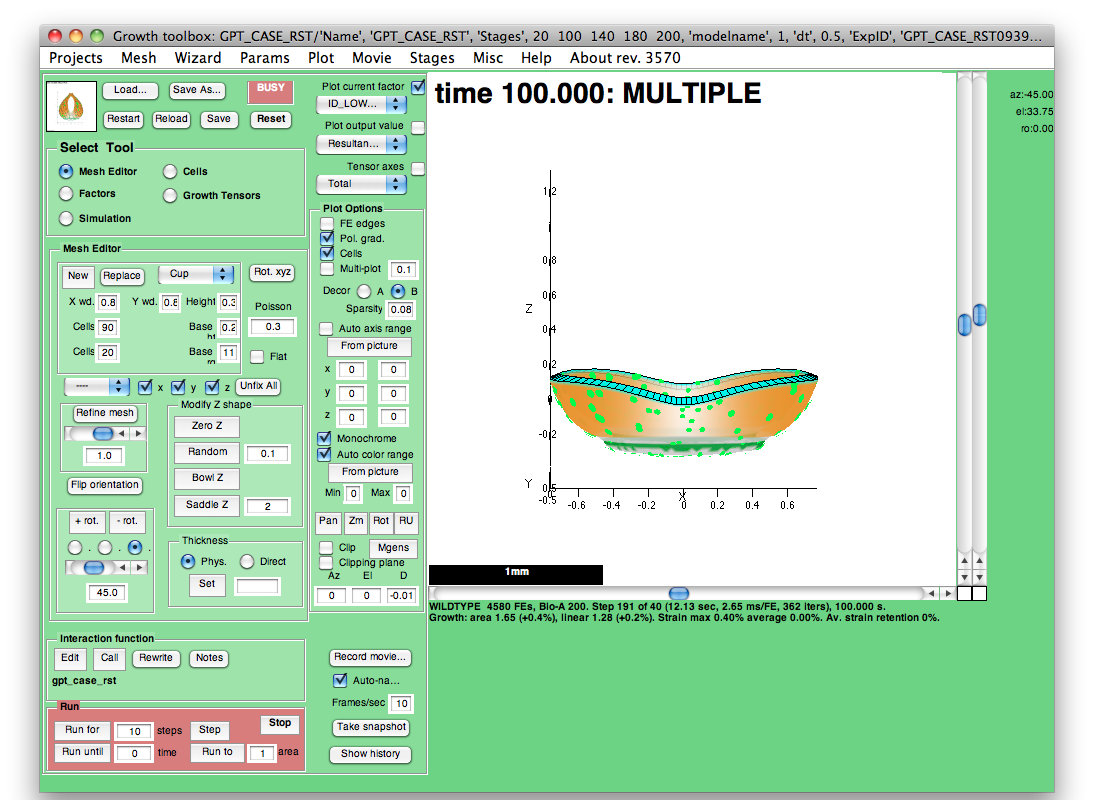
Task: Click the Take snapshot button
Action: click(371, 727)
